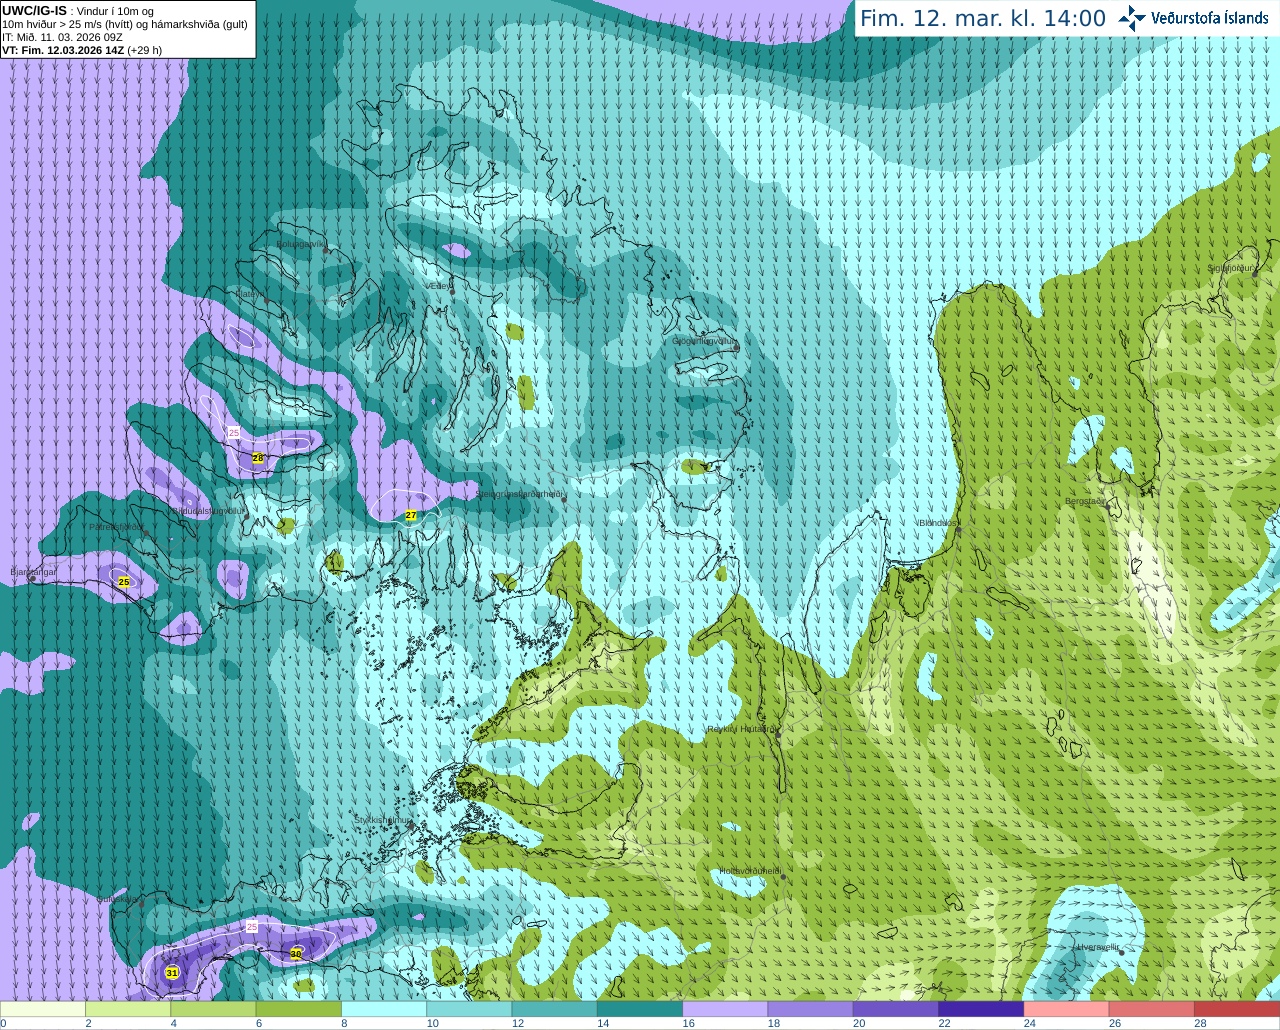1280x1030 pixels.
Task: Click the 6–8 m/s olive green legend swatch
Action: (x=298, y=1009)
